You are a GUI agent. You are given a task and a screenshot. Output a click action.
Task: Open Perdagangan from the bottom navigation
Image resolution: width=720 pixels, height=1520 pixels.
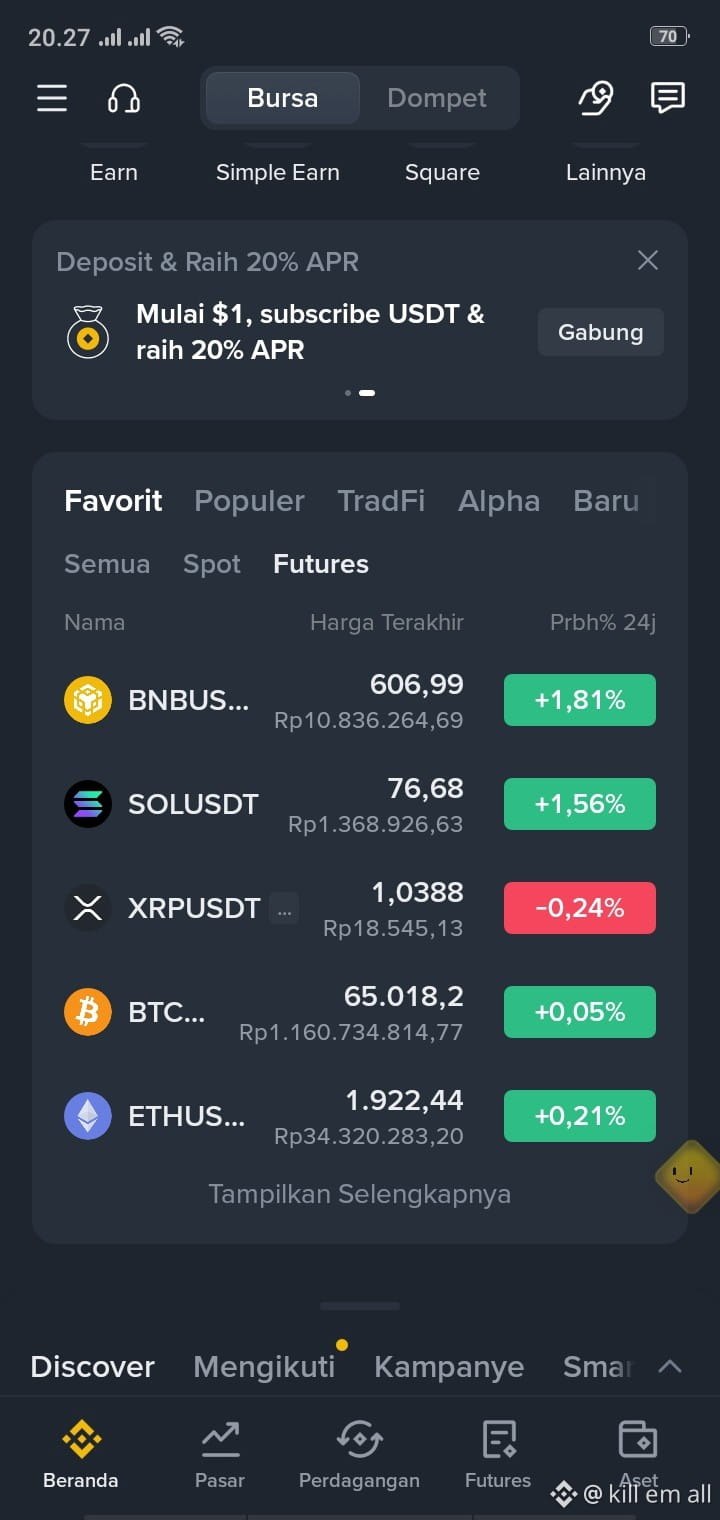[359, 1454]
